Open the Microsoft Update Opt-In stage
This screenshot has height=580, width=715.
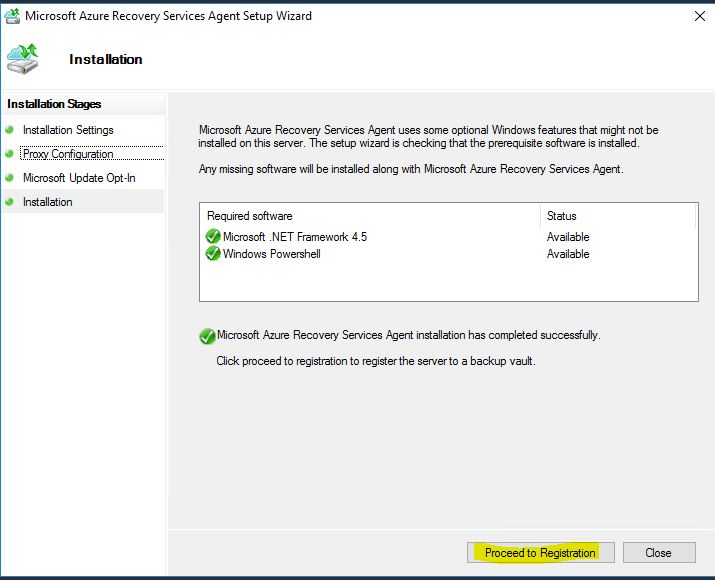[x=79, y=178]
